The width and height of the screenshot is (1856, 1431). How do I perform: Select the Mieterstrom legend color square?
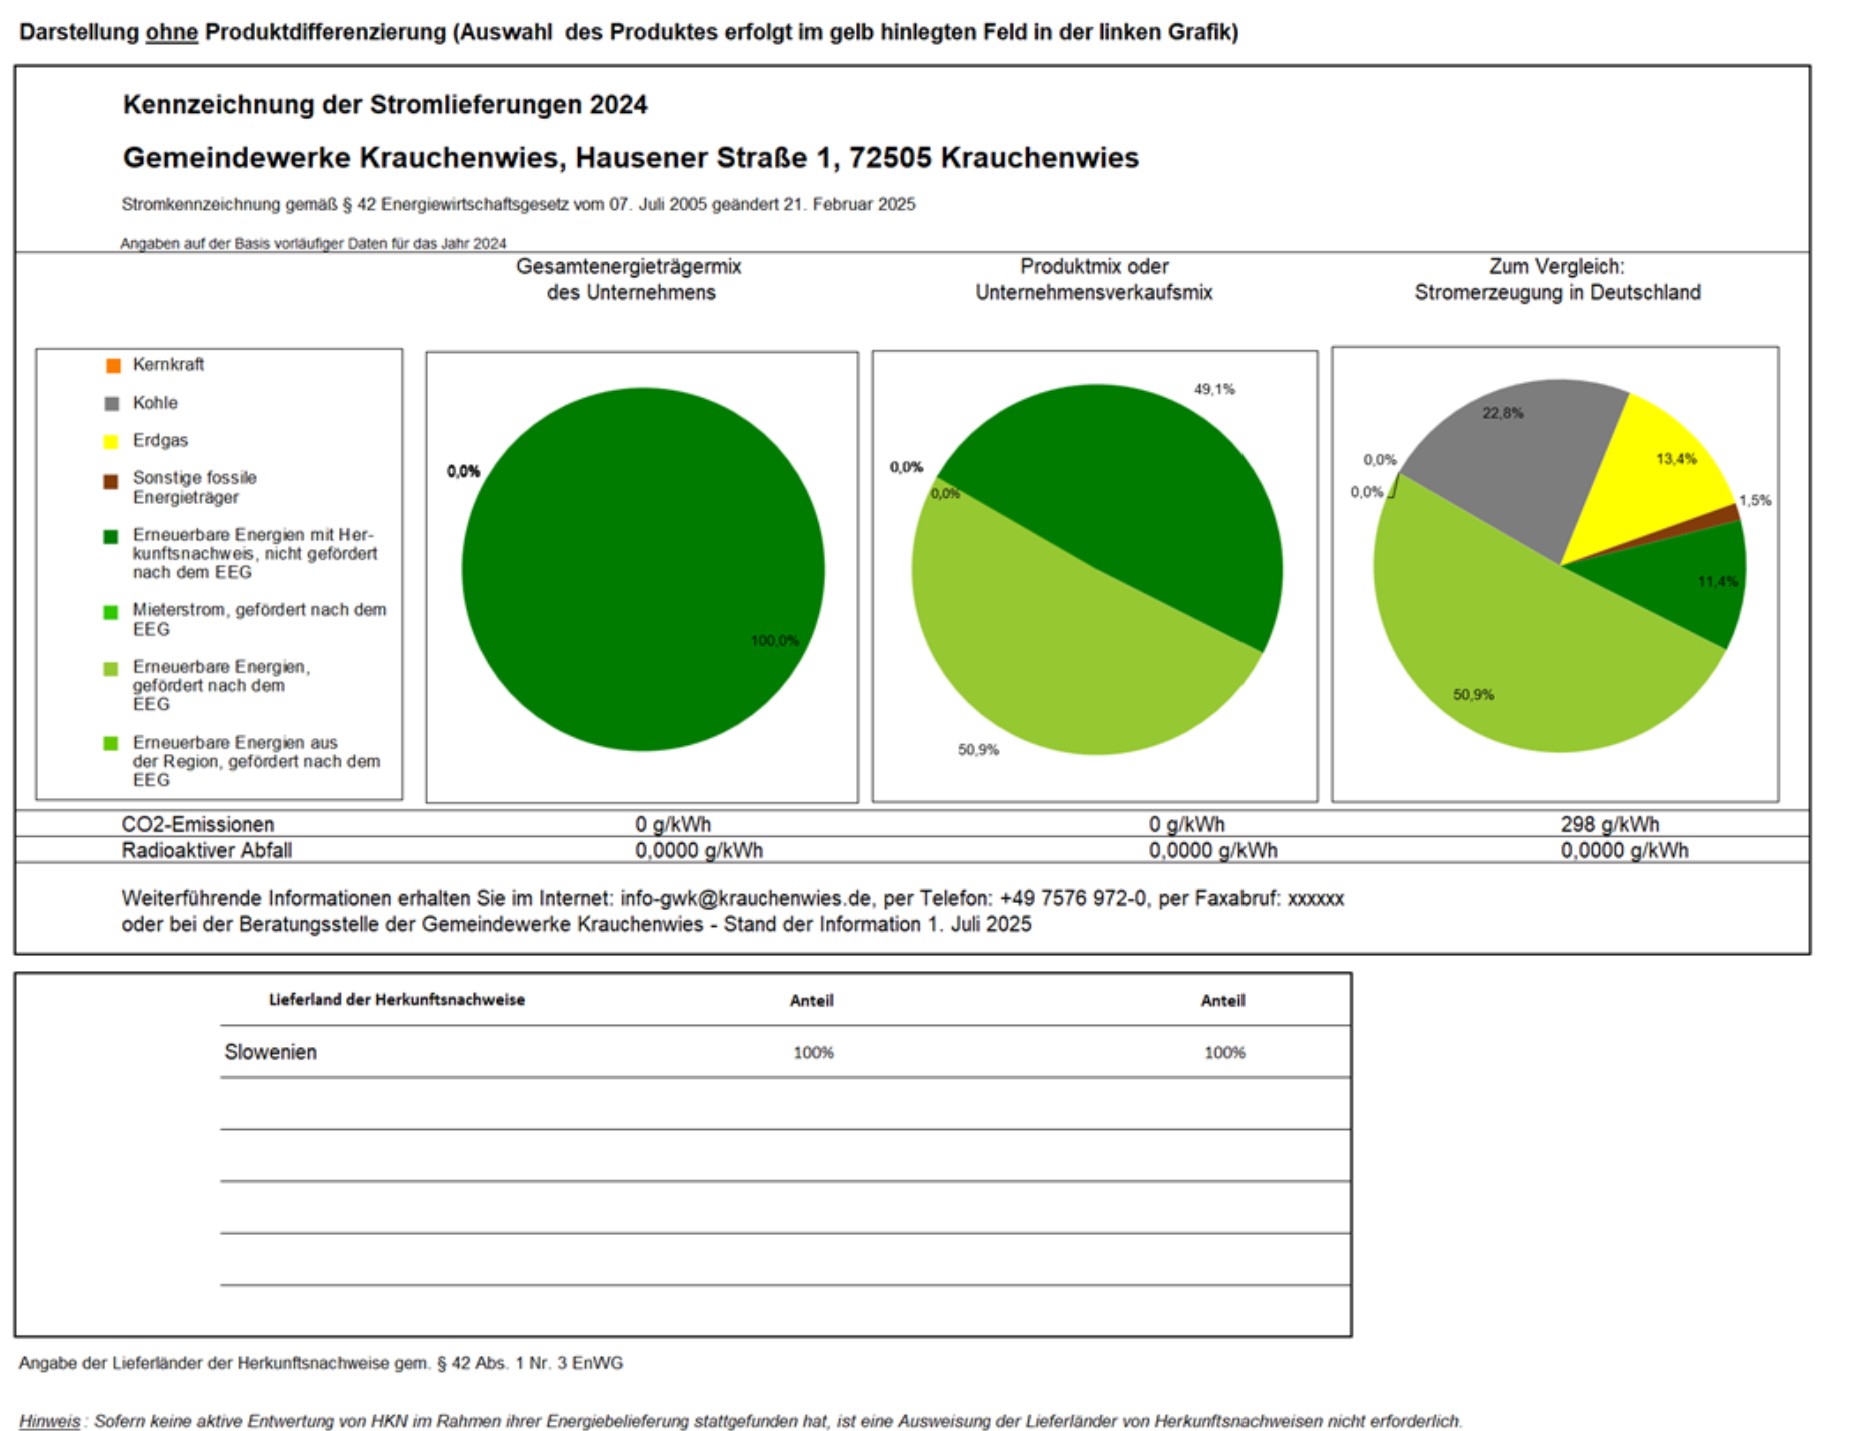tap(111, 612)
